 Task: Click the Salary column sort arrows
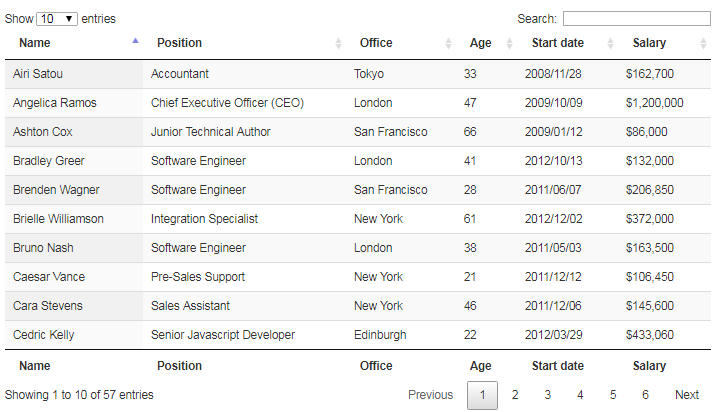coord(703,43)
